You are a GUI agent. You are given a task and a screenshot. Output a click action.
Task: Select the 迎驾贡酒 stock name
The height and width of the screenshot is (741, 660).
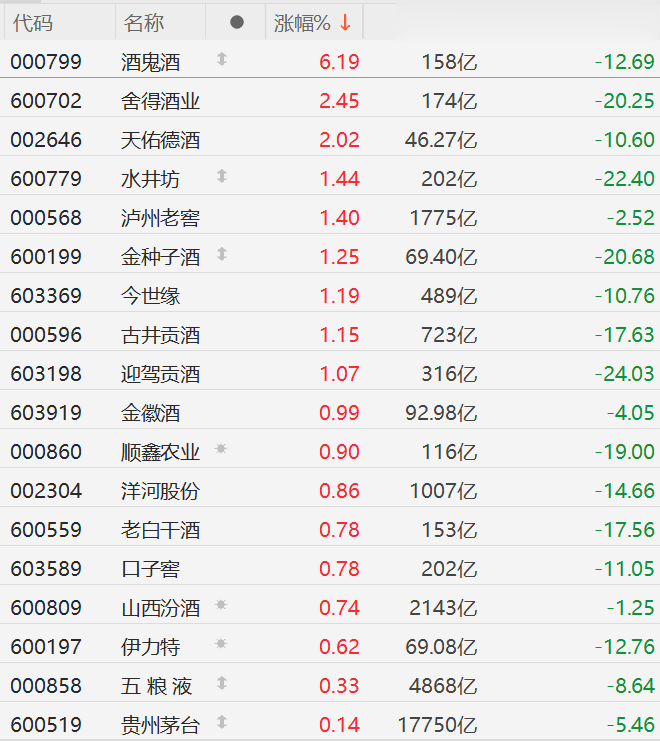click(160, 374)
